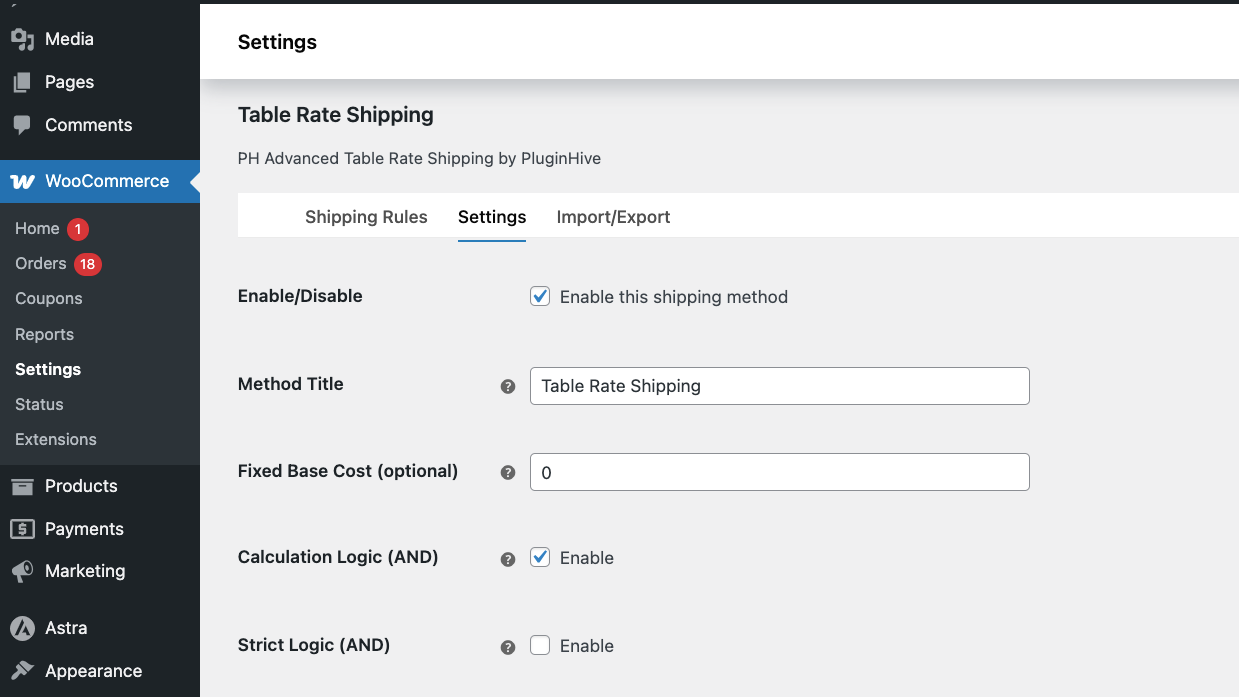Click the Products archive icon
This screenshot has width=1239, height=697.
(x=22, y=486)
